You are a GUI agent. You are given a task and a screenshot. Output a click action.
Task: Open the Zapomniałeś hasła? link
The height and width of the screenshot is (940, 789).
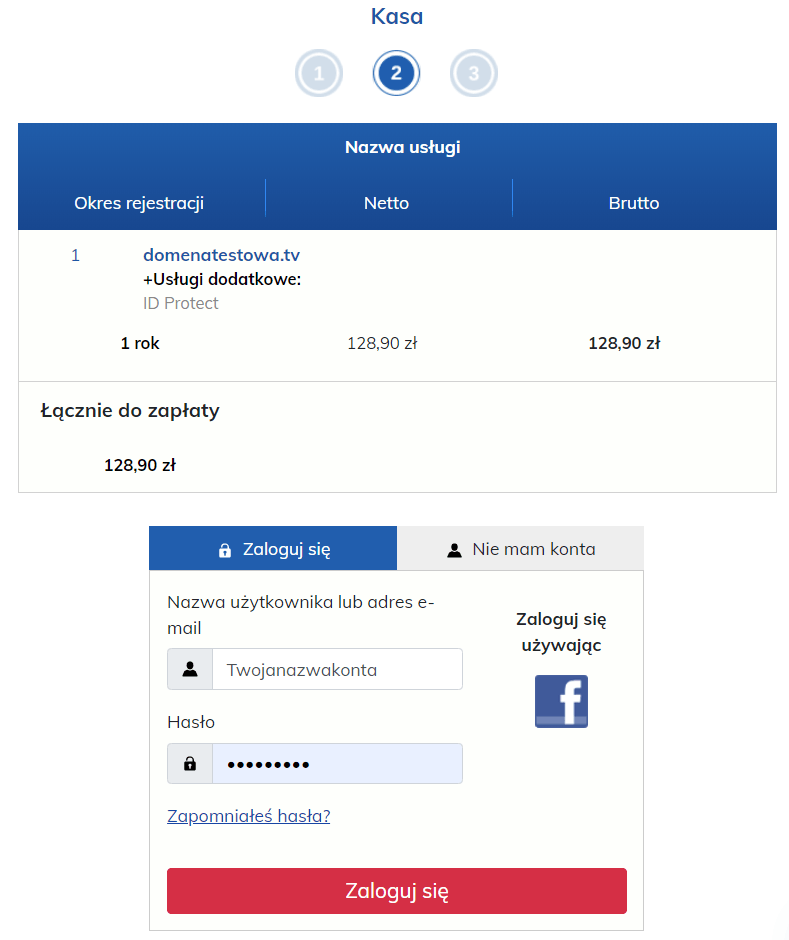tap(249, 816)
